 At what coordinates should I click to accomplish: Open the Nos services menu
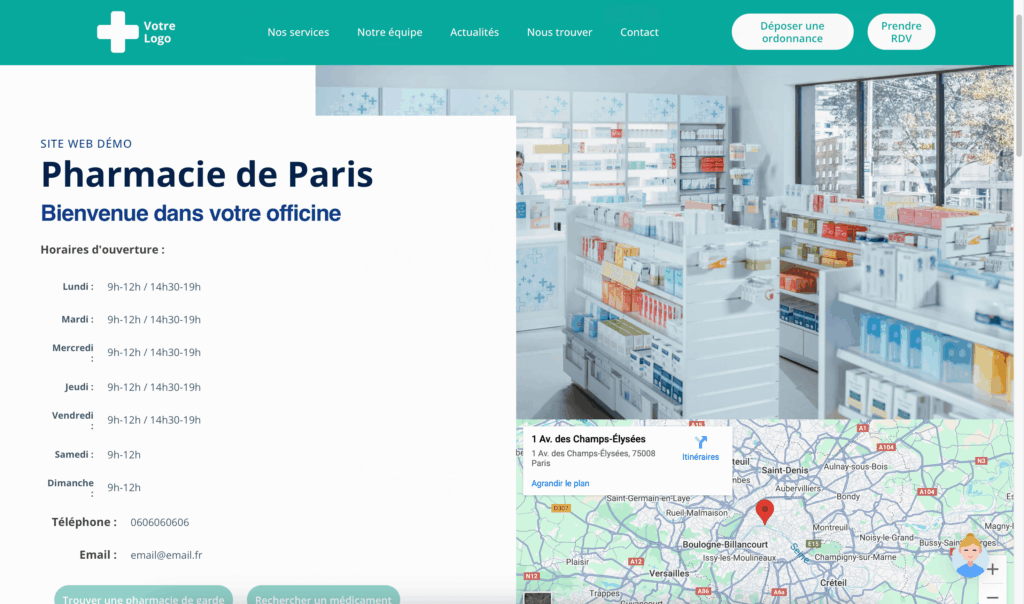[x=298, y=32]
